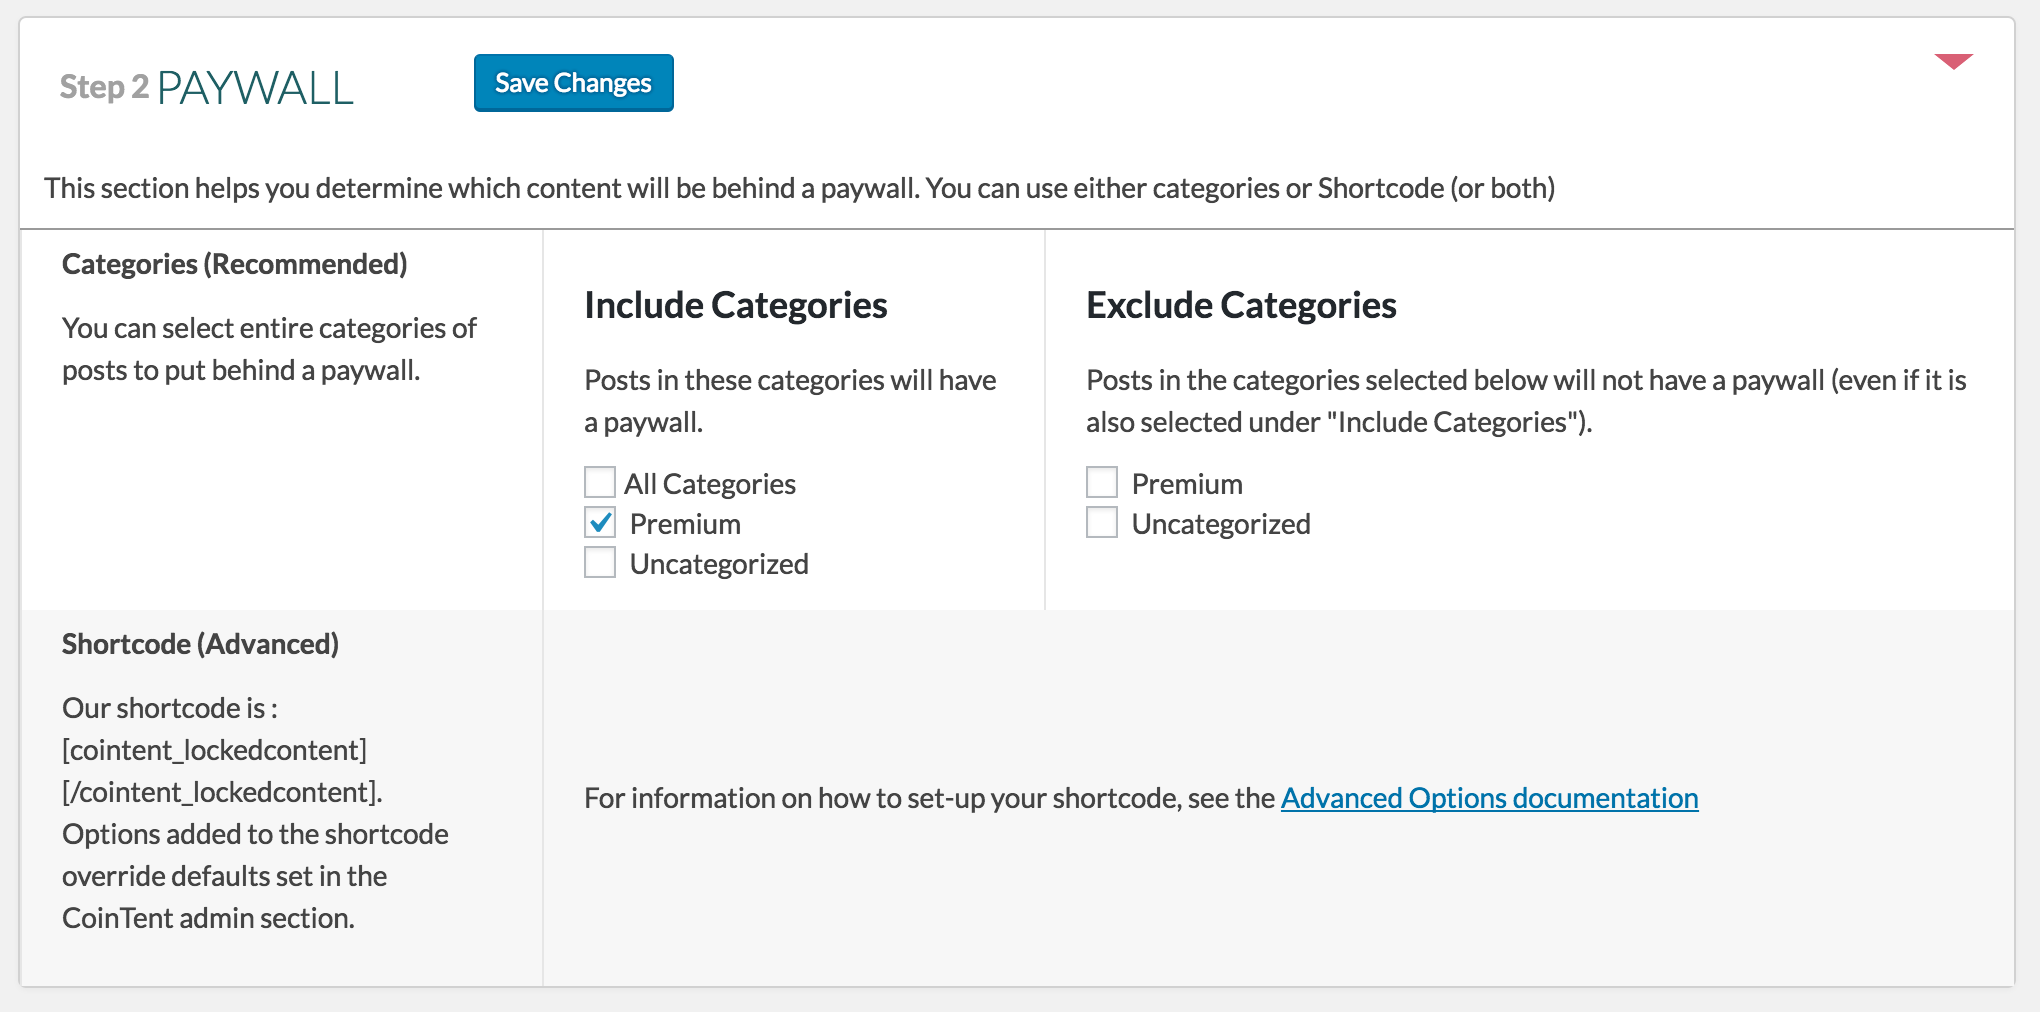Viewport: 2040px width, 1012px height.
Task: Click the Shortcode (Advanced) heading
Action: point(200,644)
